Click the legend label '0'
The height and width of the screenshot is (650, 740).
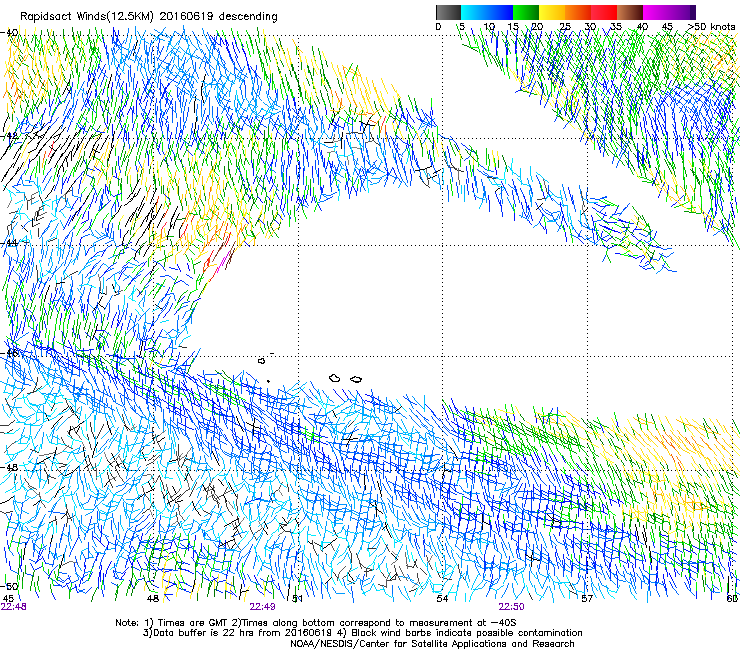pos(438,27)
